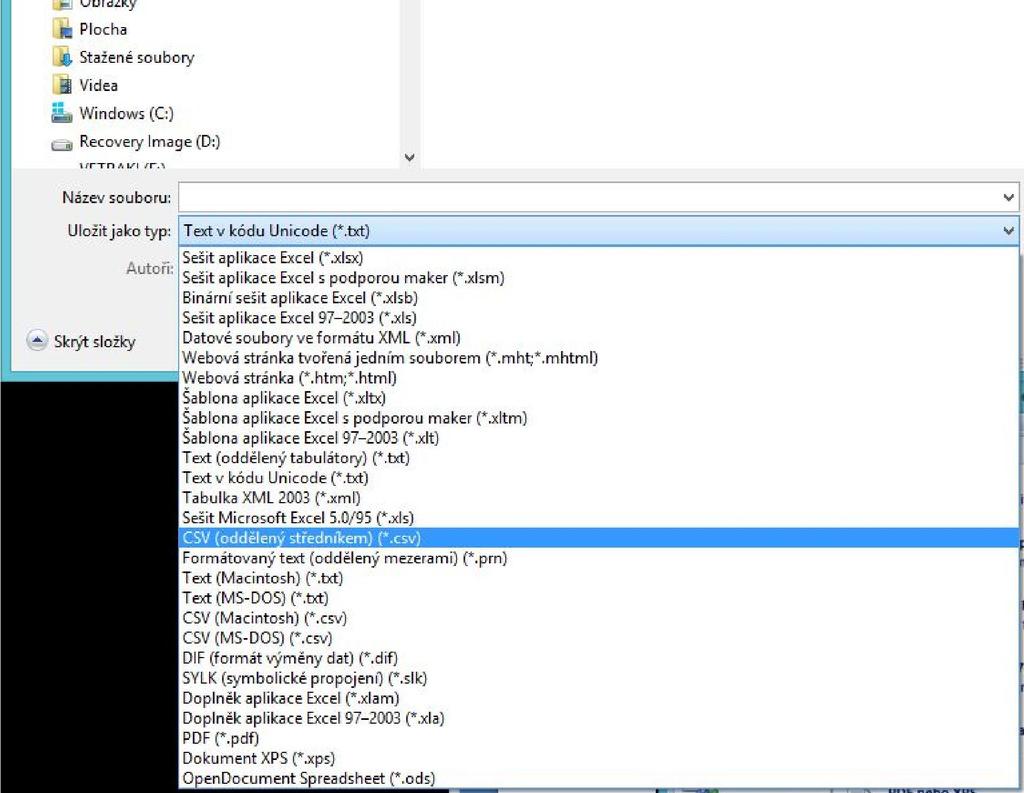1024x793 pixels.
Task: Choose Formátovaný text (oddělený mezerami) (*.prn)
Action: (598, 558)
